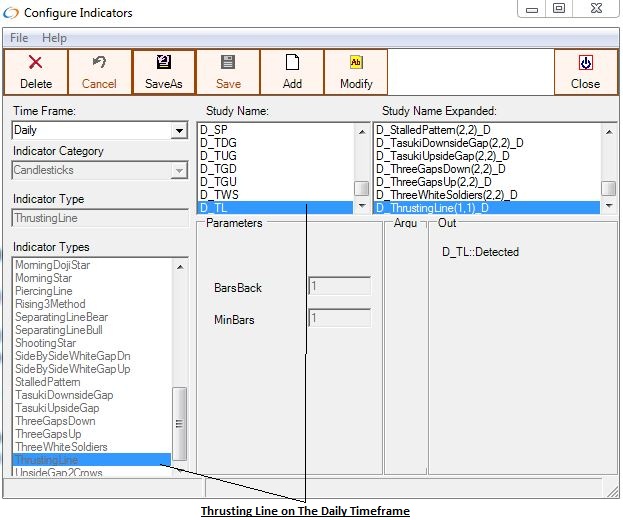Screen dimensions: 623x520
Task: Open the File menu
Action: click(x=19, y=38)
